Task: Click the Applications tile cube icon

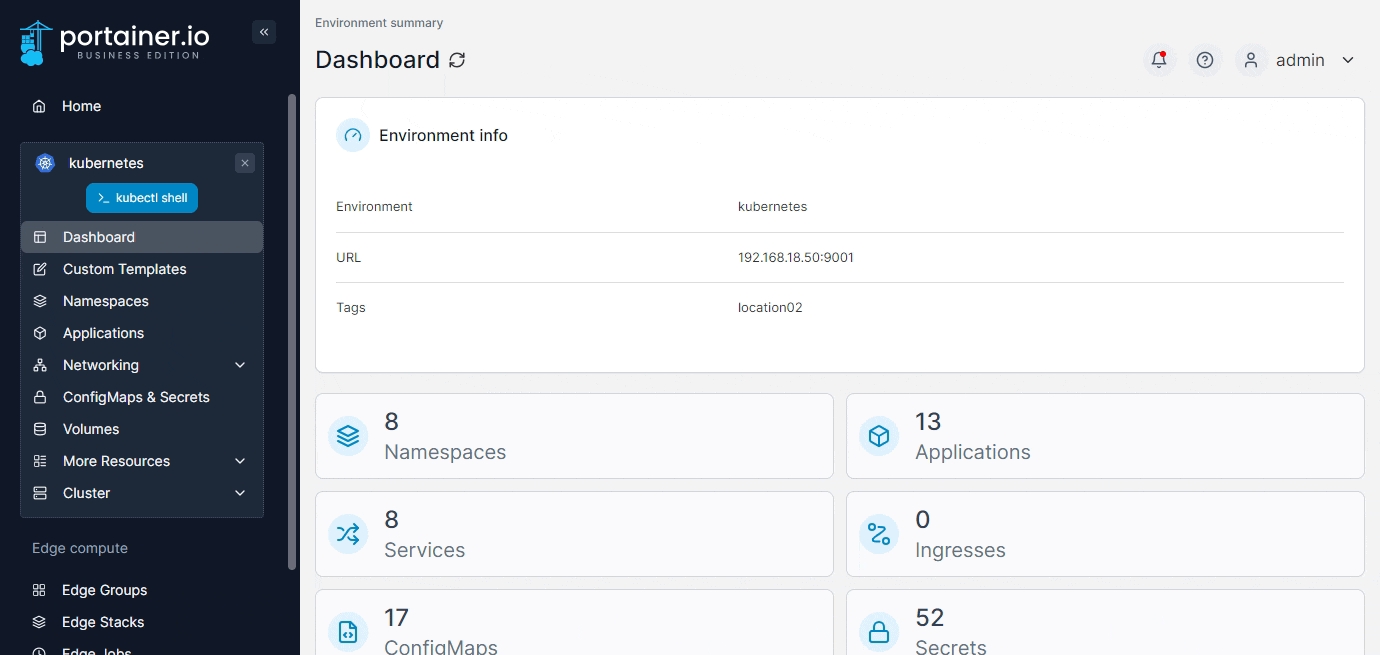Action: click(879, 436)
